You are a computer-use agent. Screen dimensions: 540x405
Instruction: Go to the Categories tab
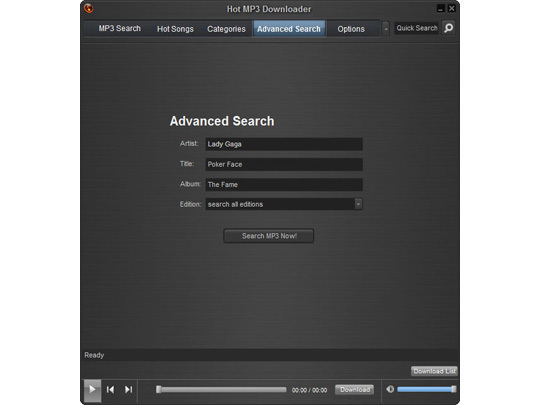[226, 29]
